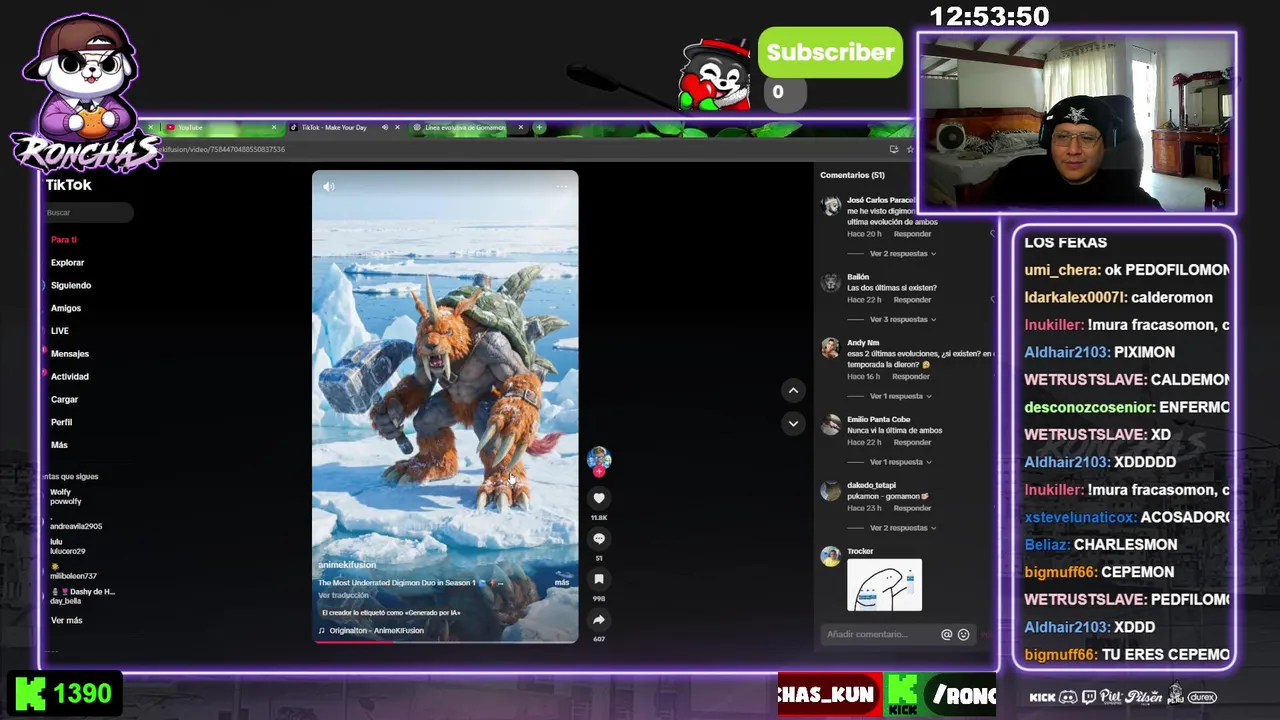Open the Para ti feed

[x=64, y=240]
